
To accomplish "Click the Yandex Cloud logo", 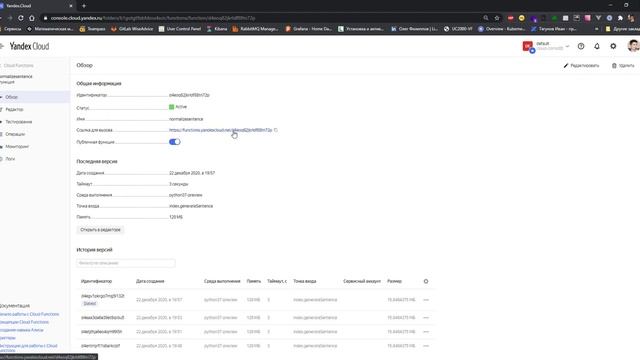I will tap(29, 46).
